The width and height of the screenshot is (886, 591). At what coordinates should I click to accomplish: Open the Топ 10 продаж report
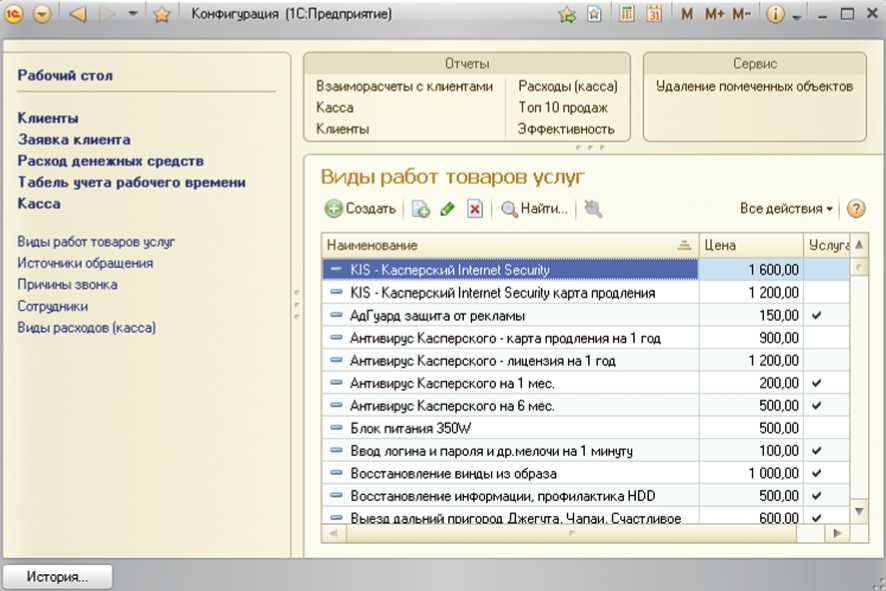(562, 107)
